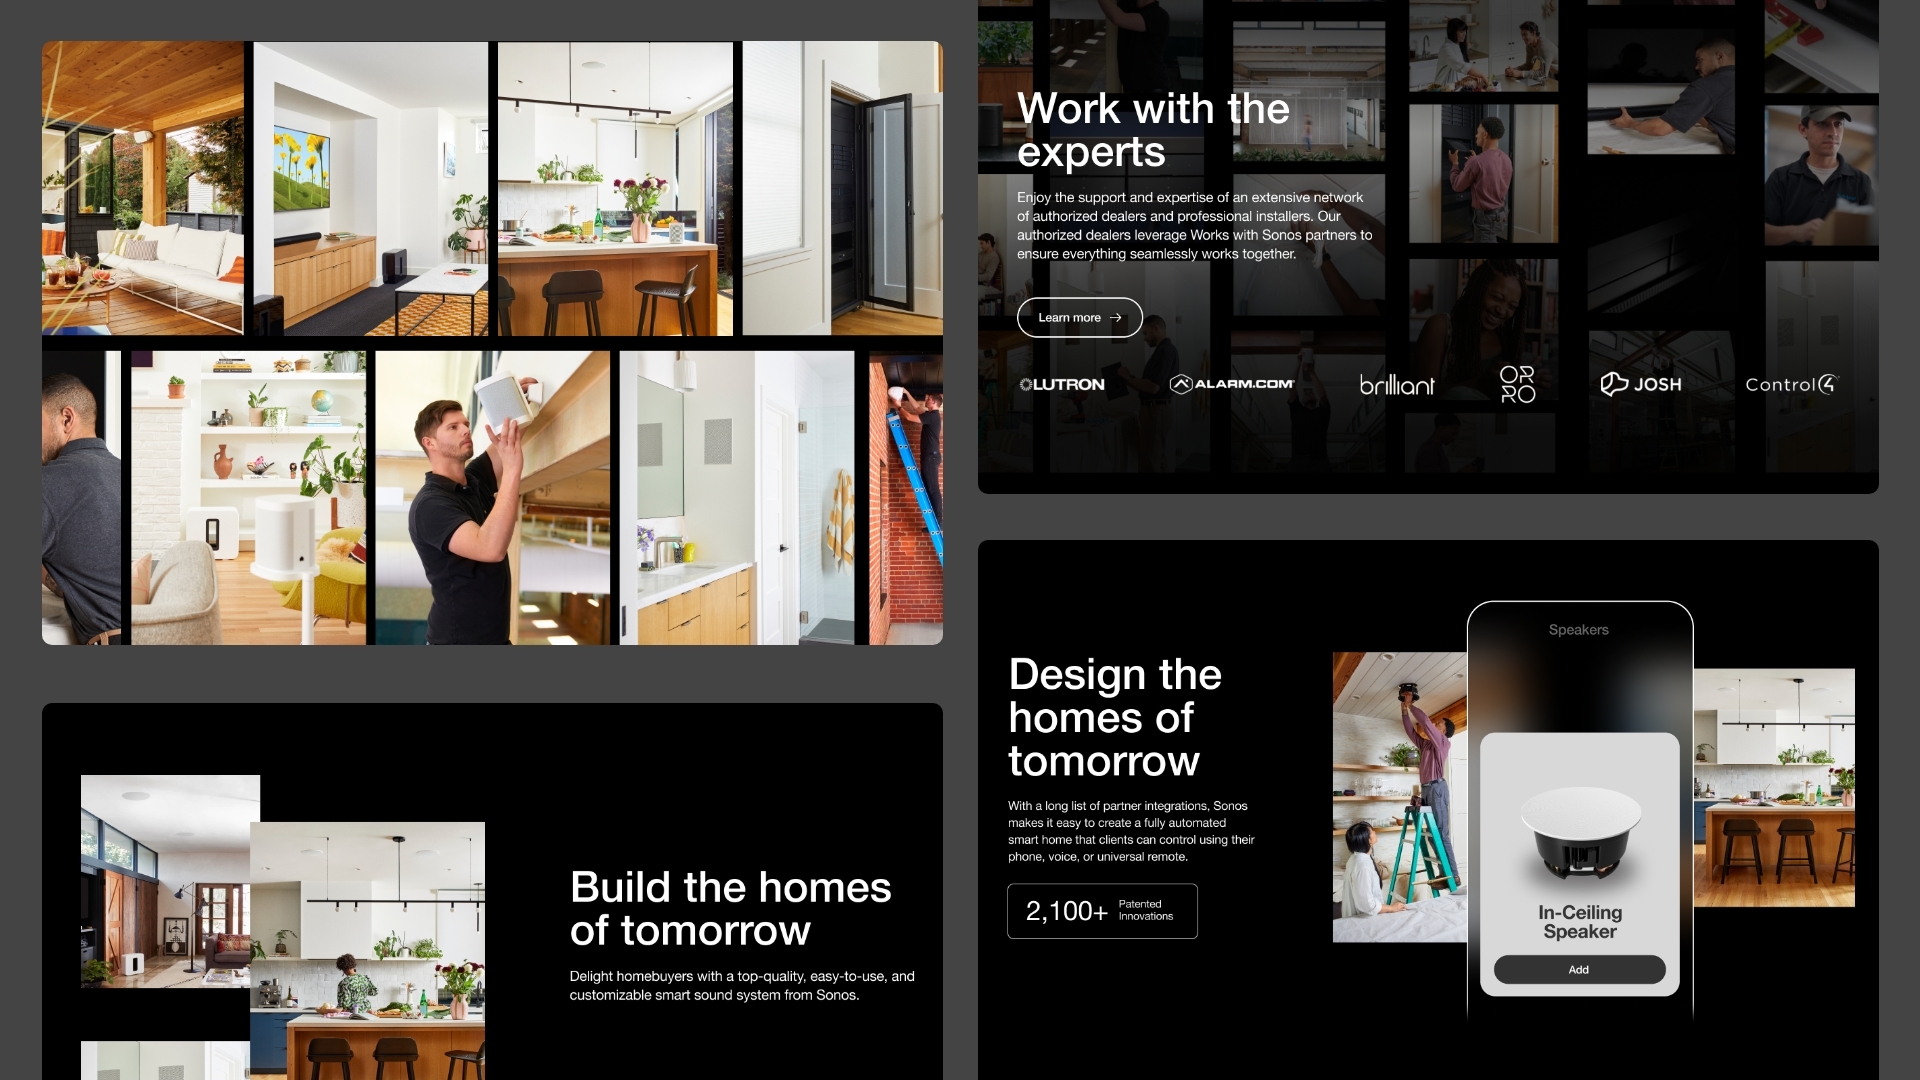Click the Lutron partner logo icon
The height and width of the screenshot is (1080, 1920).
pos(1060,384)
